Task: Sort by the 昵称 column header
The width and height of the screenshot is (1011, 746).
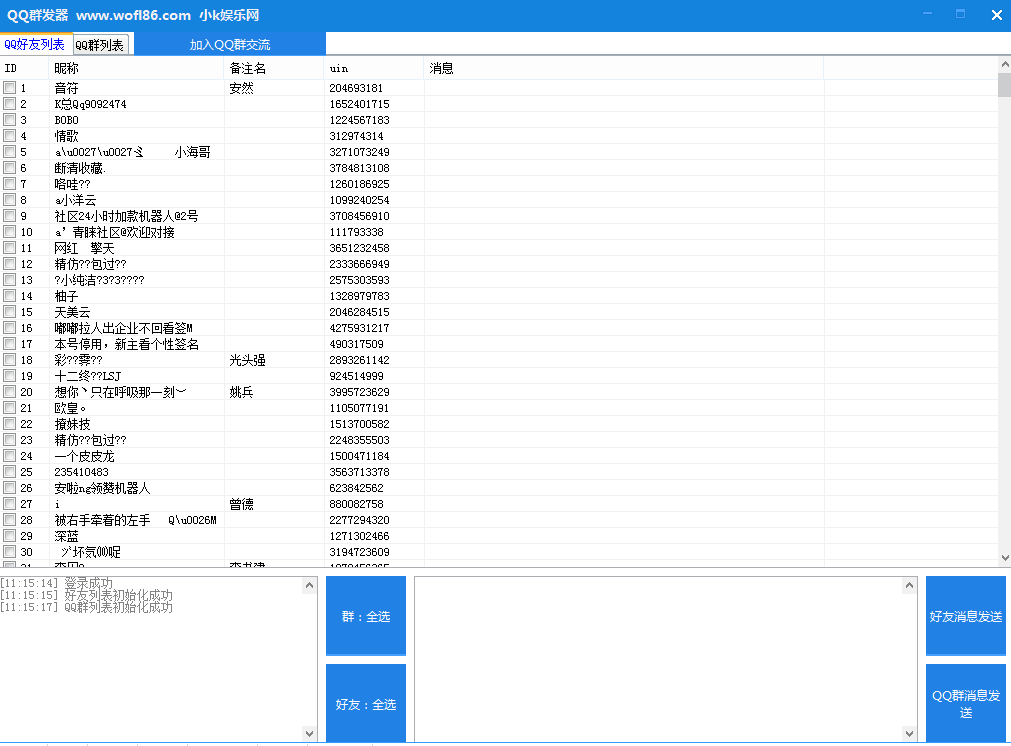Action: [x=136, y=68]
